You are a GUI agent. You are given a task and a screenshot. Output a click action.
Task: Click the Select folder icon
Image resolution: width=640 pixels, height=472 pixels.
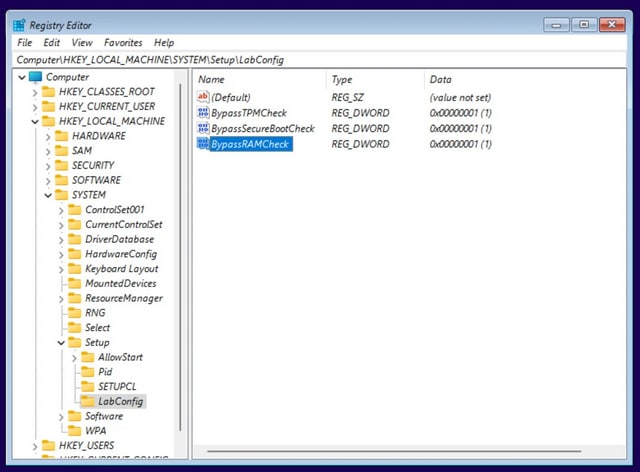click(75, 327)
